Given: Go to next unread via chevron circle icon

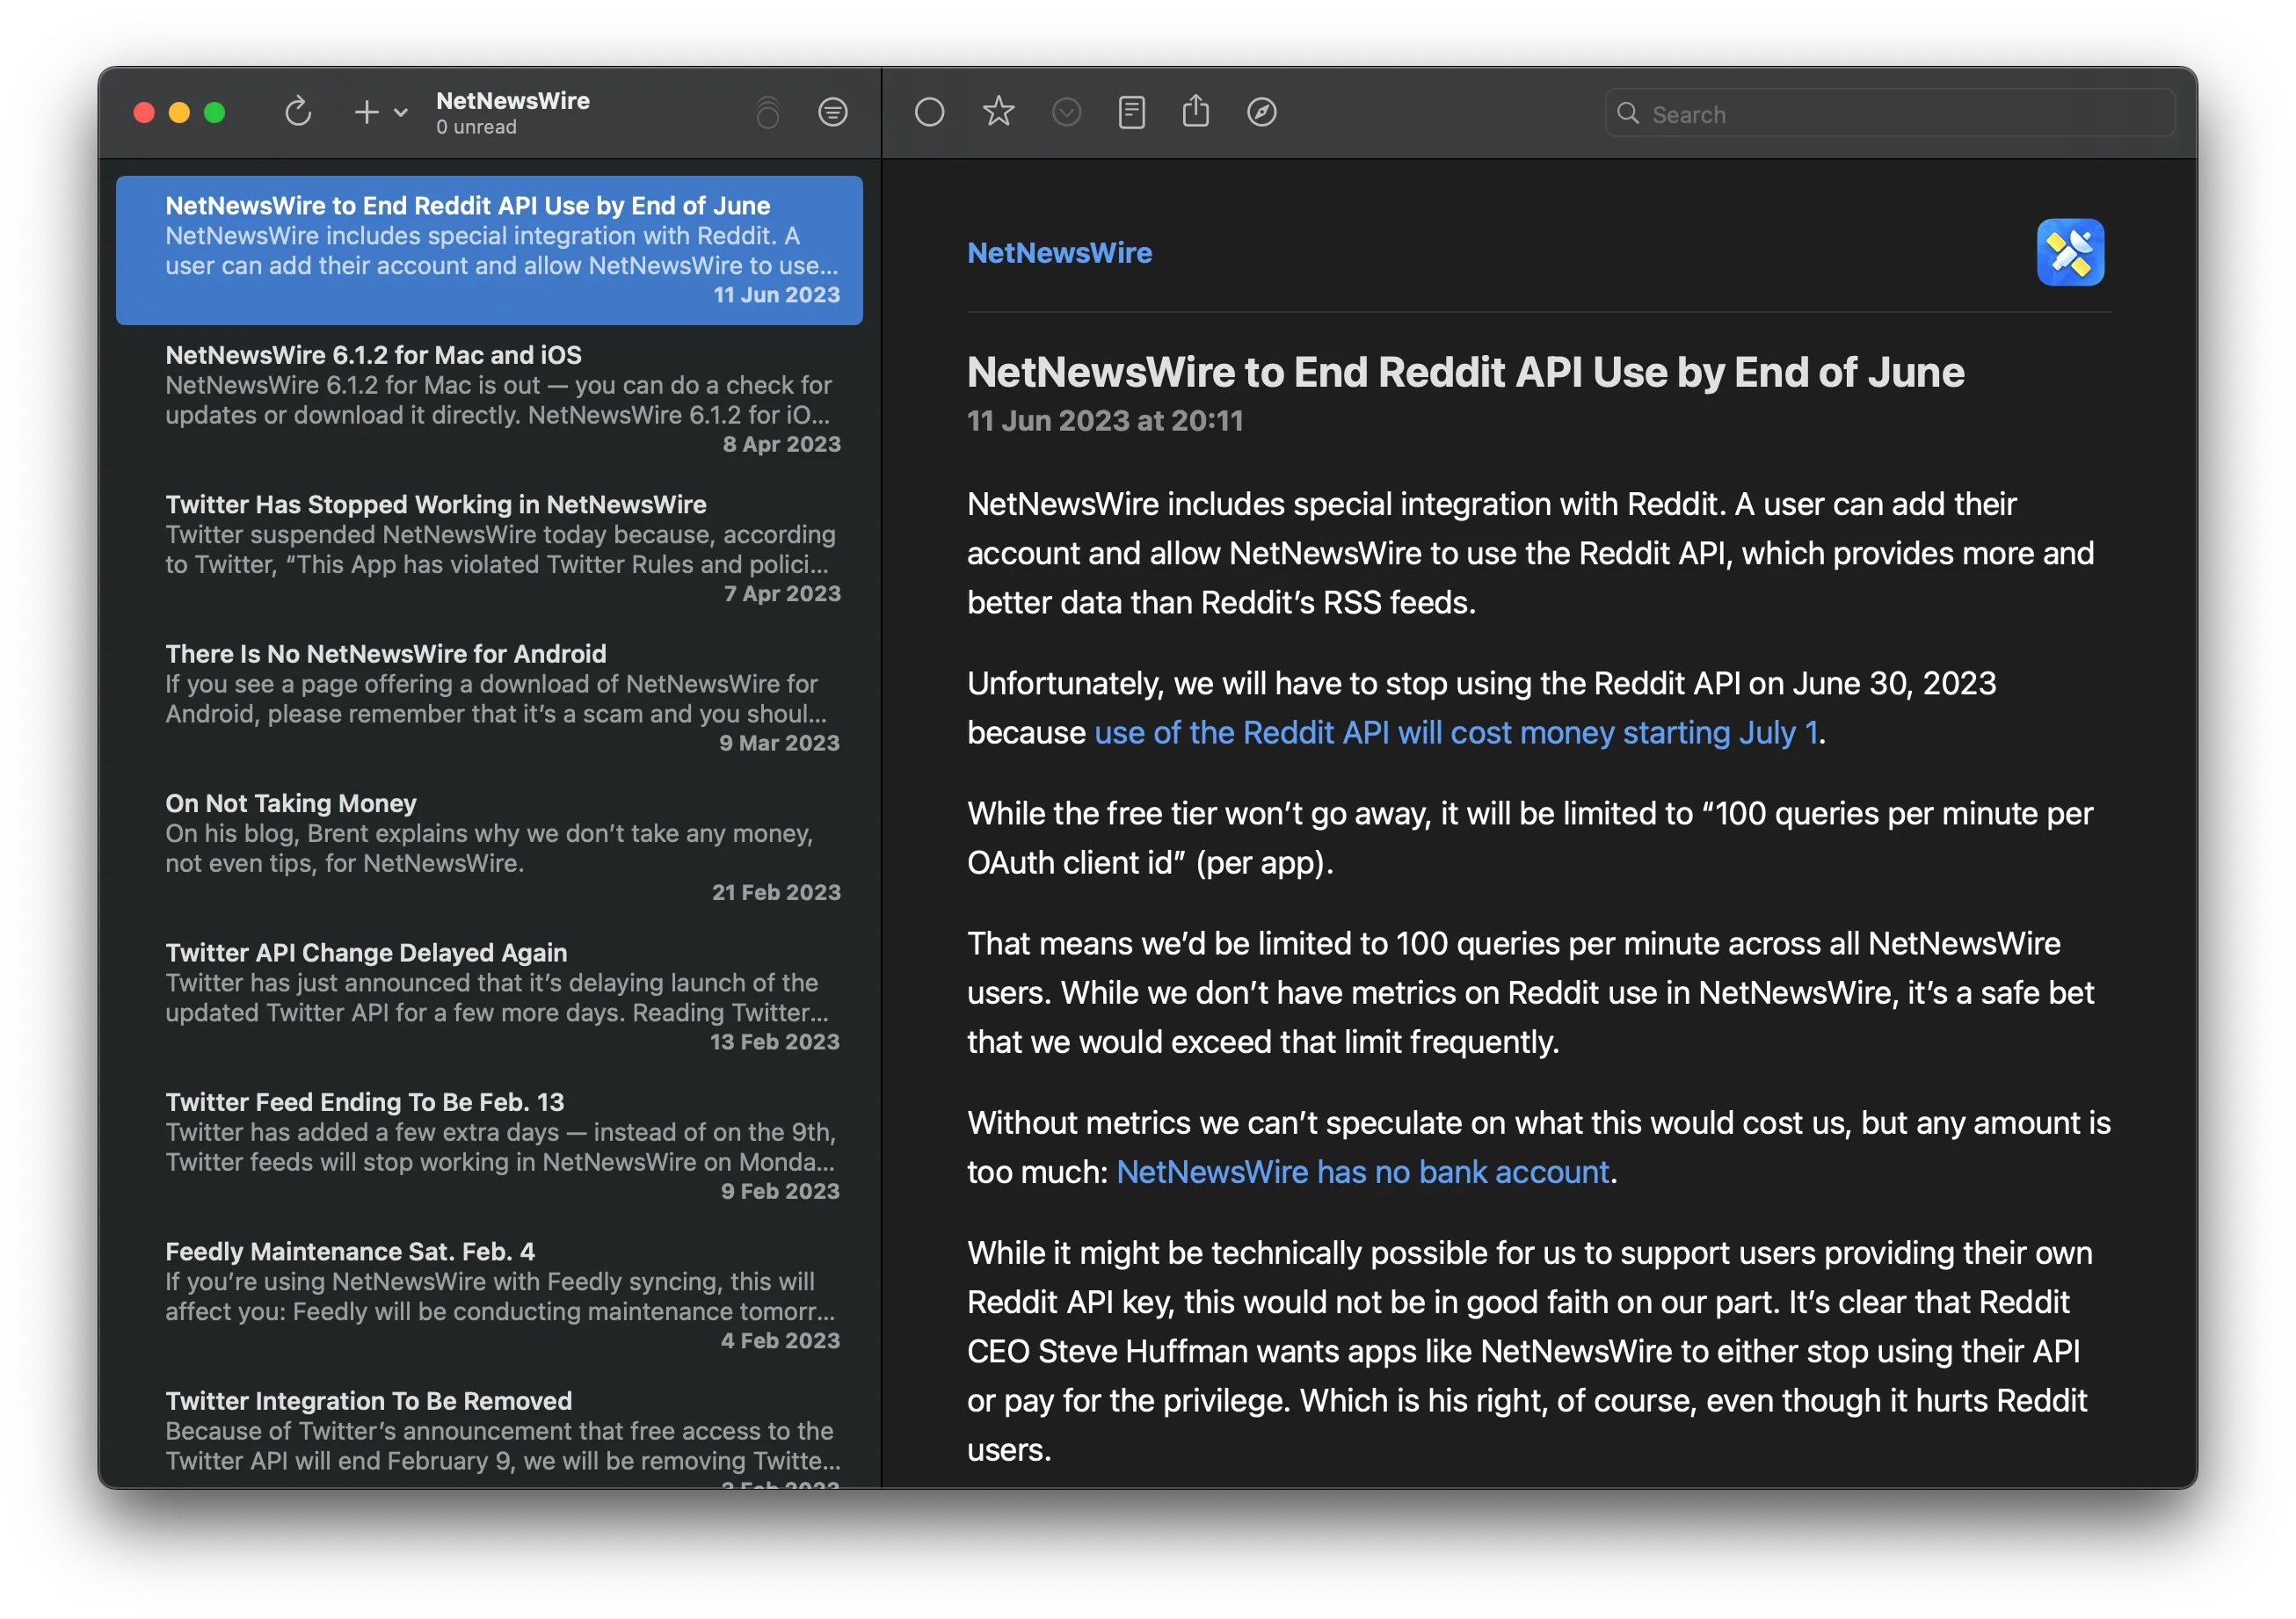Looking at the screenshot, I should coord(1066,112).
